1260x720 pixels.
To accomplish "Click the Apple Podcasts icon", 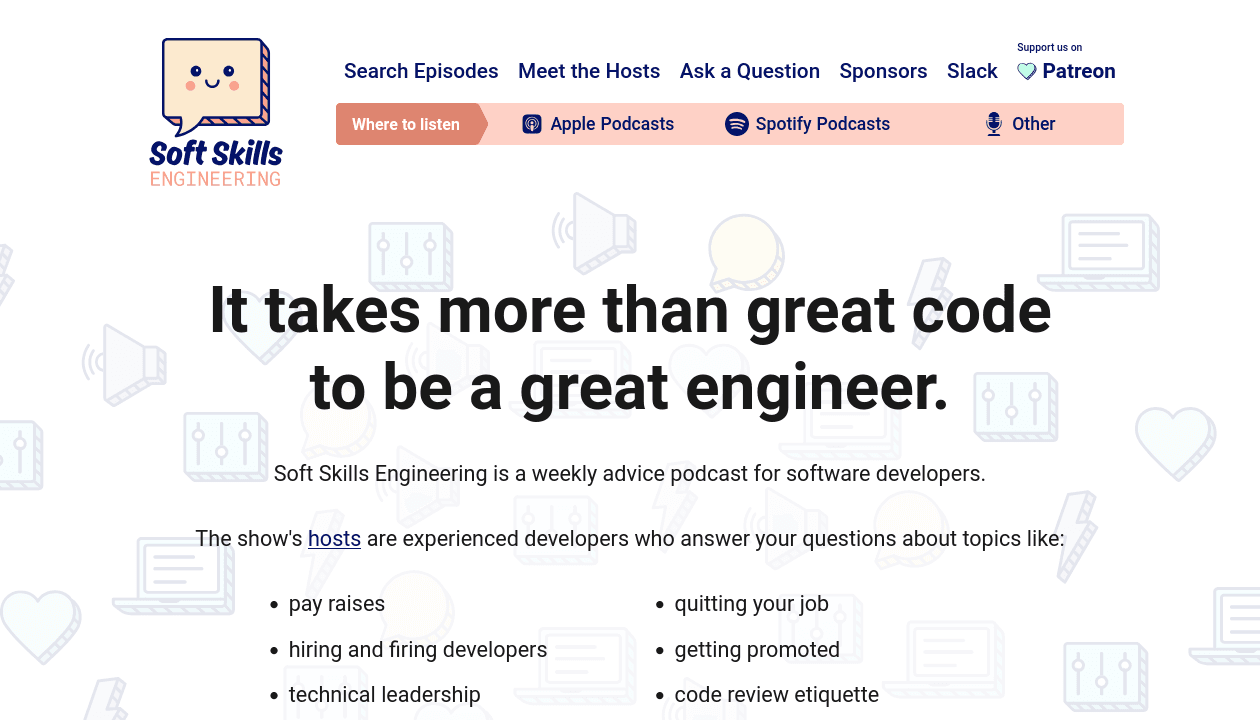I will pyautogui.click(x=531, y=123).
